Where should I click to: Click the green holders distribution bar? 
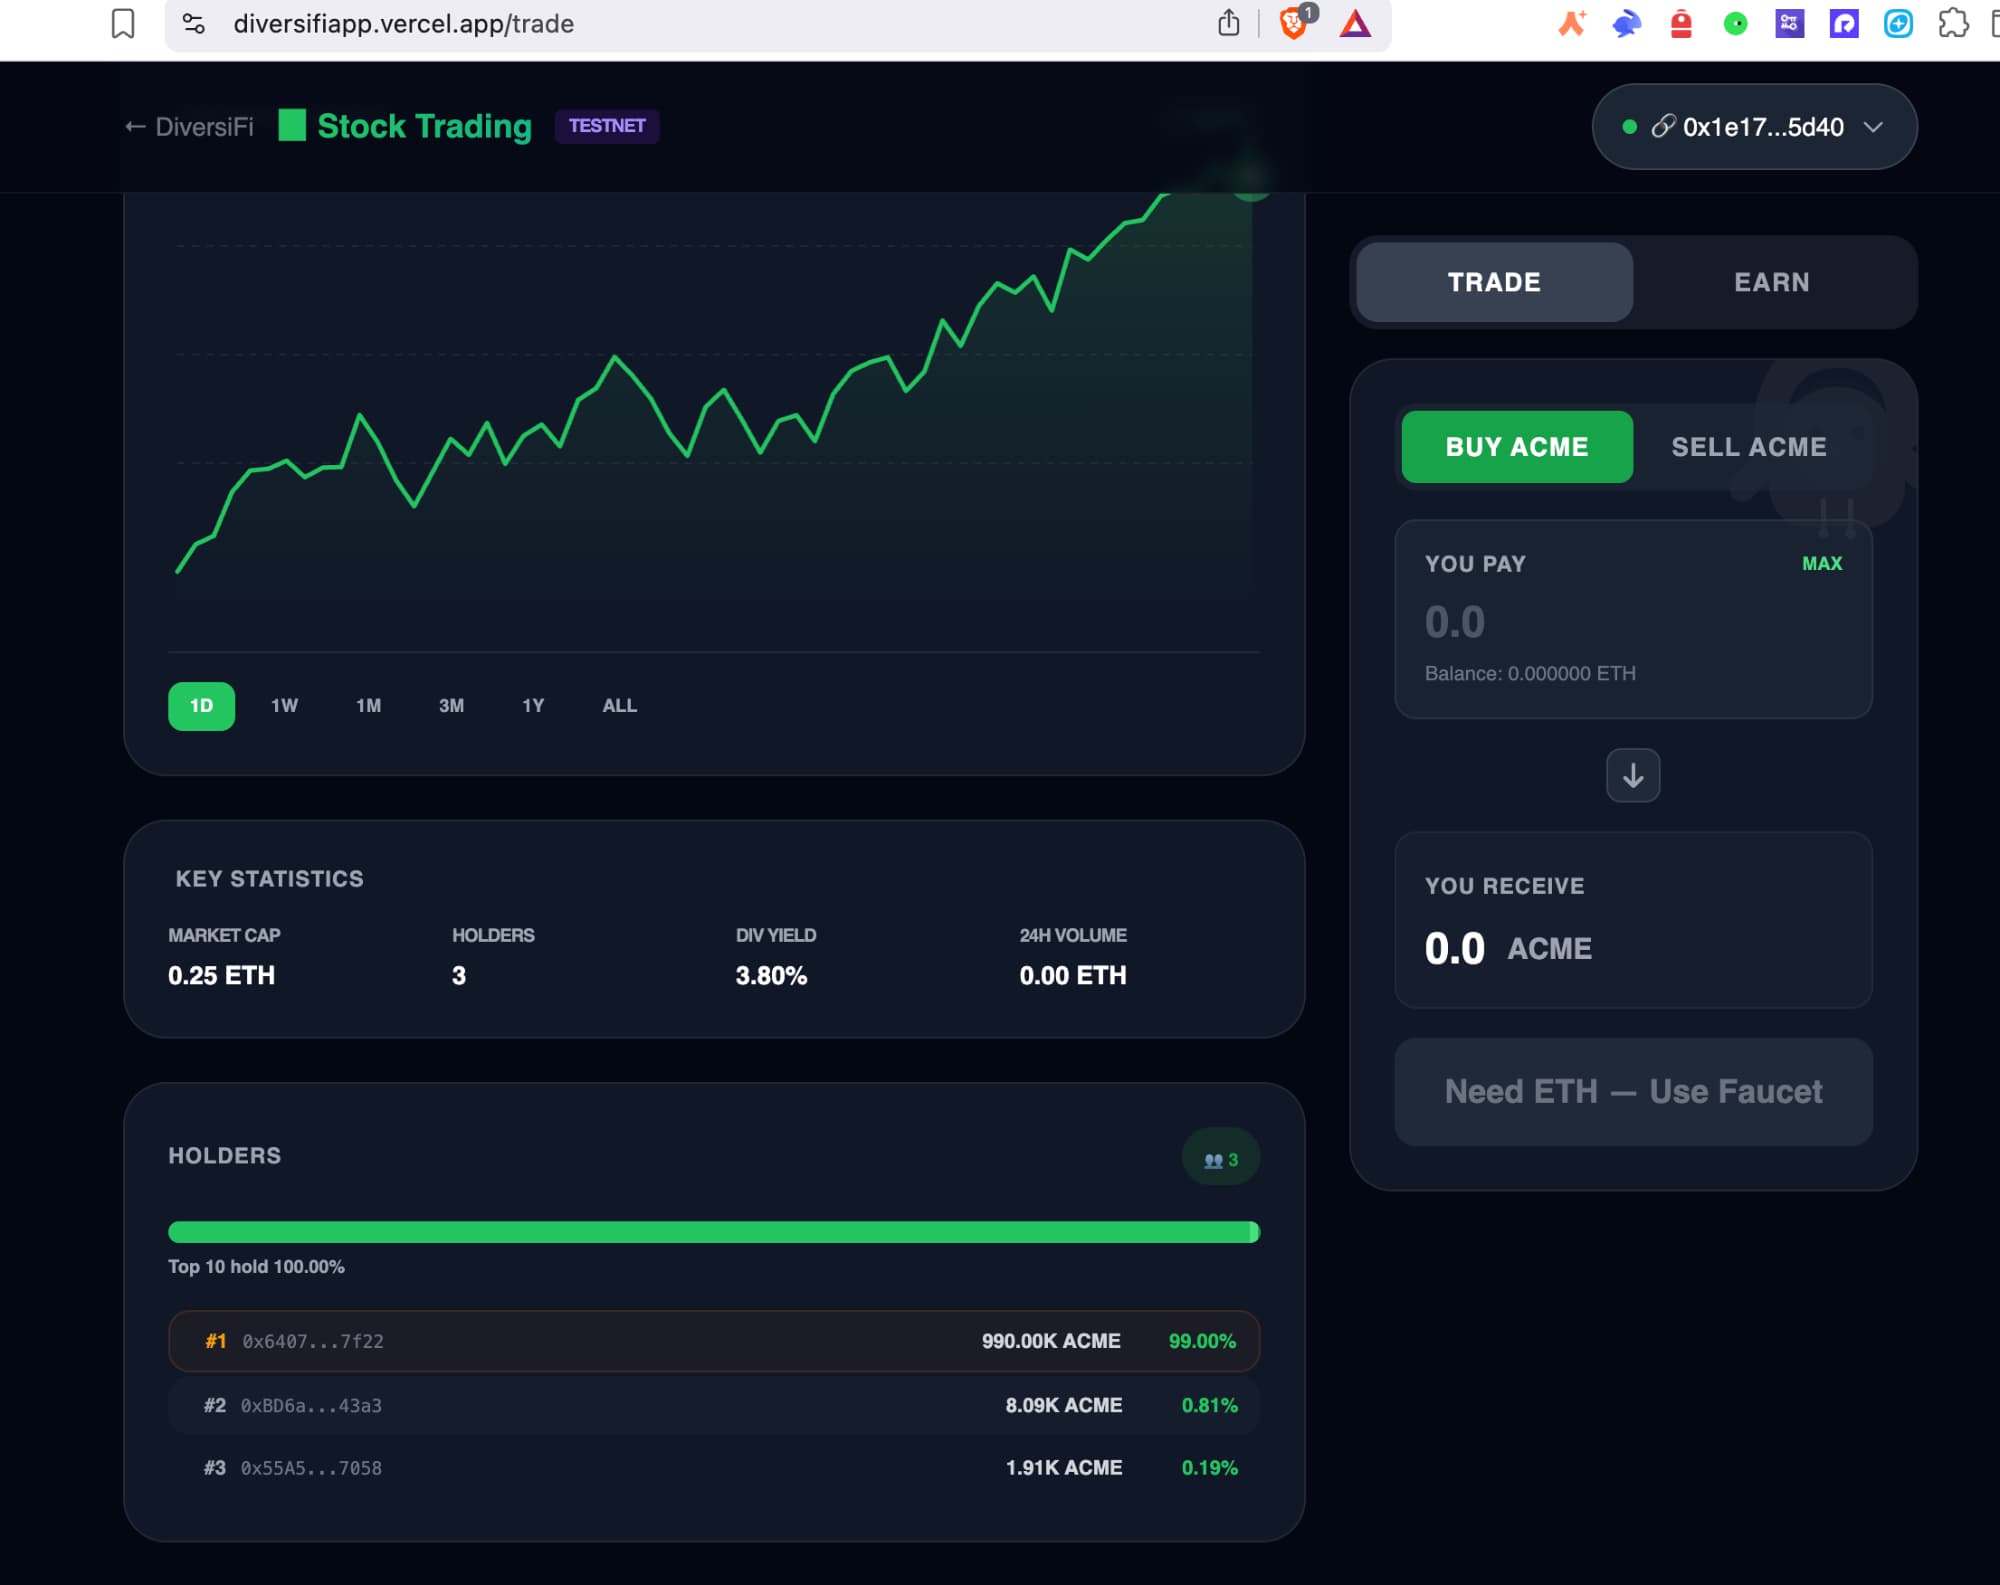(x=713, y=1232)
